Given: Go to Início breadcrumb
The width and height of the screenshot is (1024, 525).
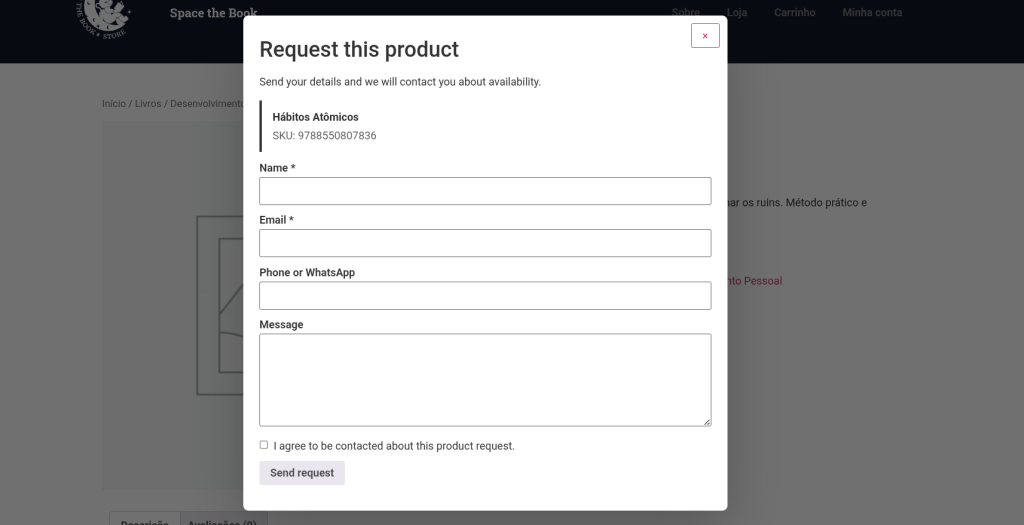Looking at the screenshot, I should click(114, 104).
